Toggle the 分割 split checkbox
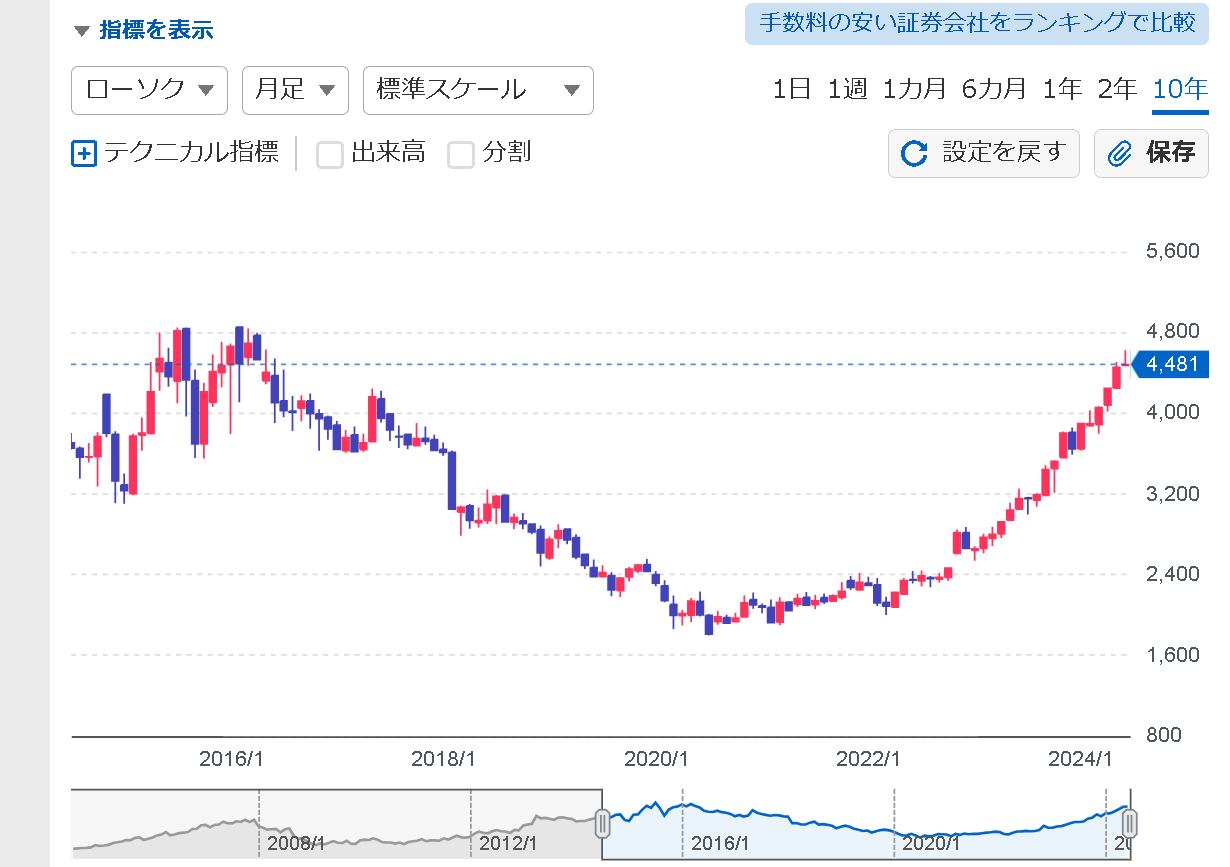1230x867 pixels. tap(460, 155)
